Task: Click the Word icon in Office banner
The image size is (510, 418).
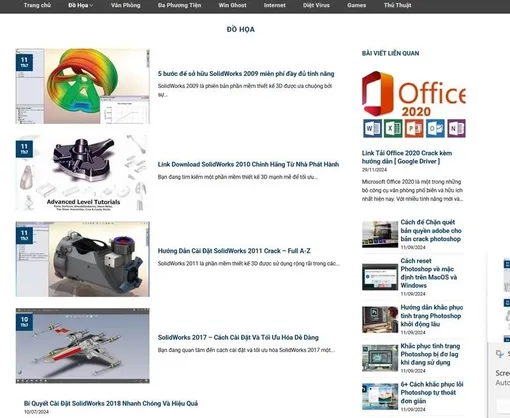Action: click(x=372, y=128)
